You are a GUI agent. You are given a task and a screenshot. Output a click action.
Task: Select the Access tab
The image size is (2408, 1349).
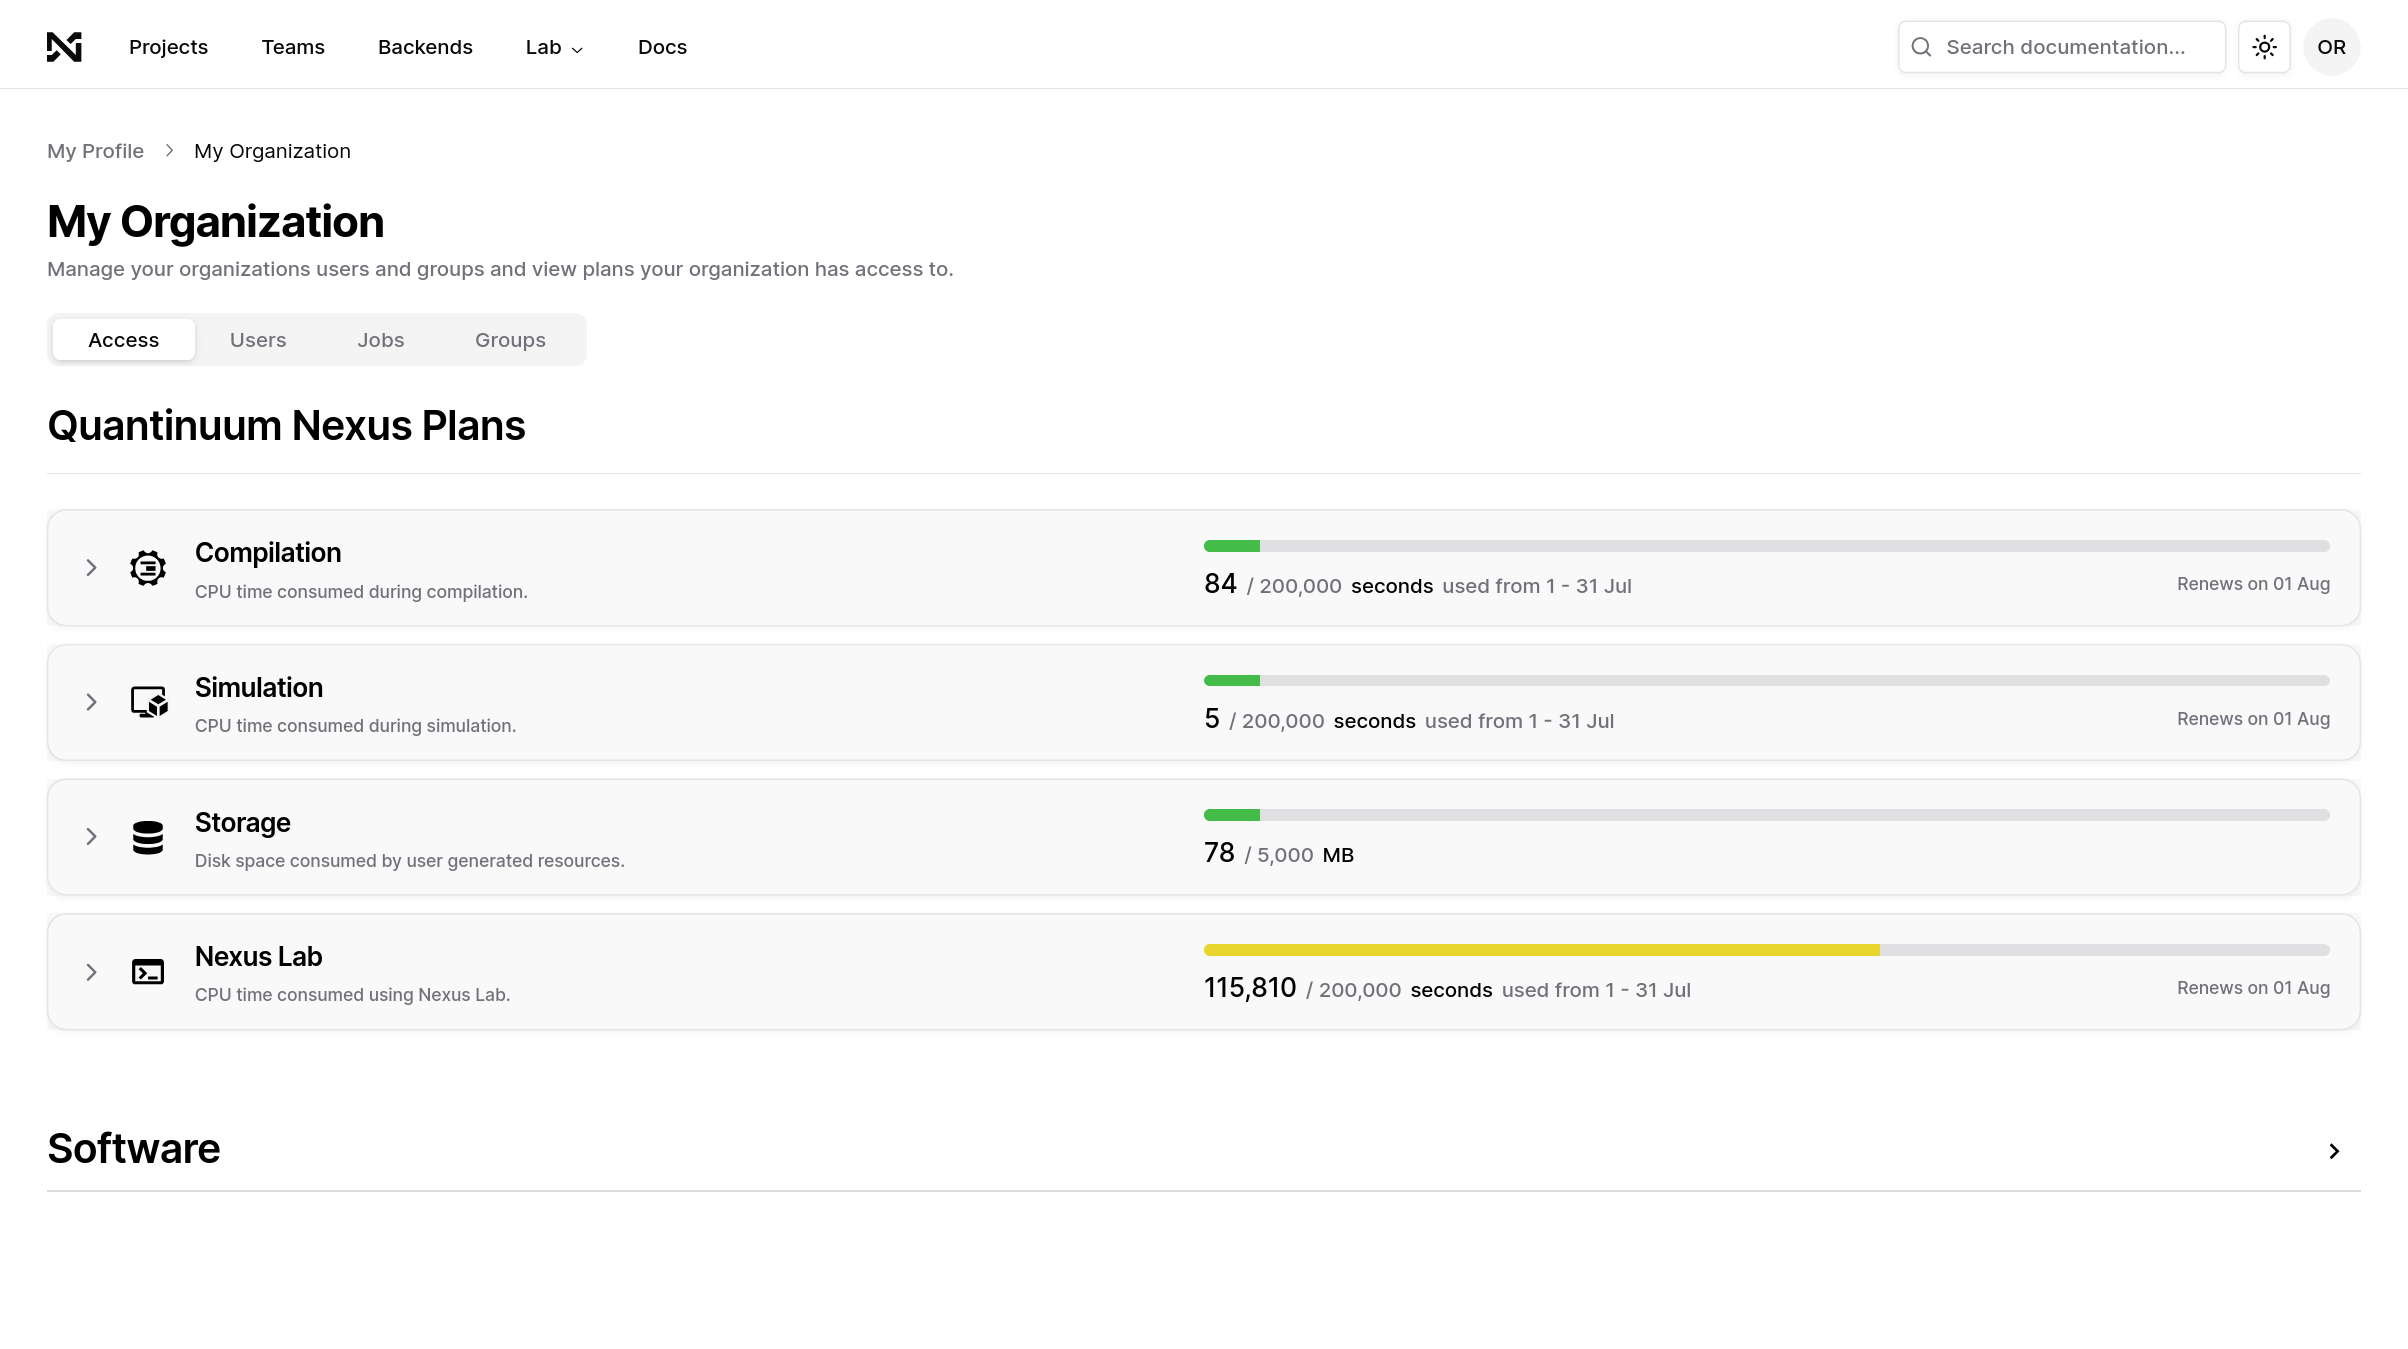point(123,340)
